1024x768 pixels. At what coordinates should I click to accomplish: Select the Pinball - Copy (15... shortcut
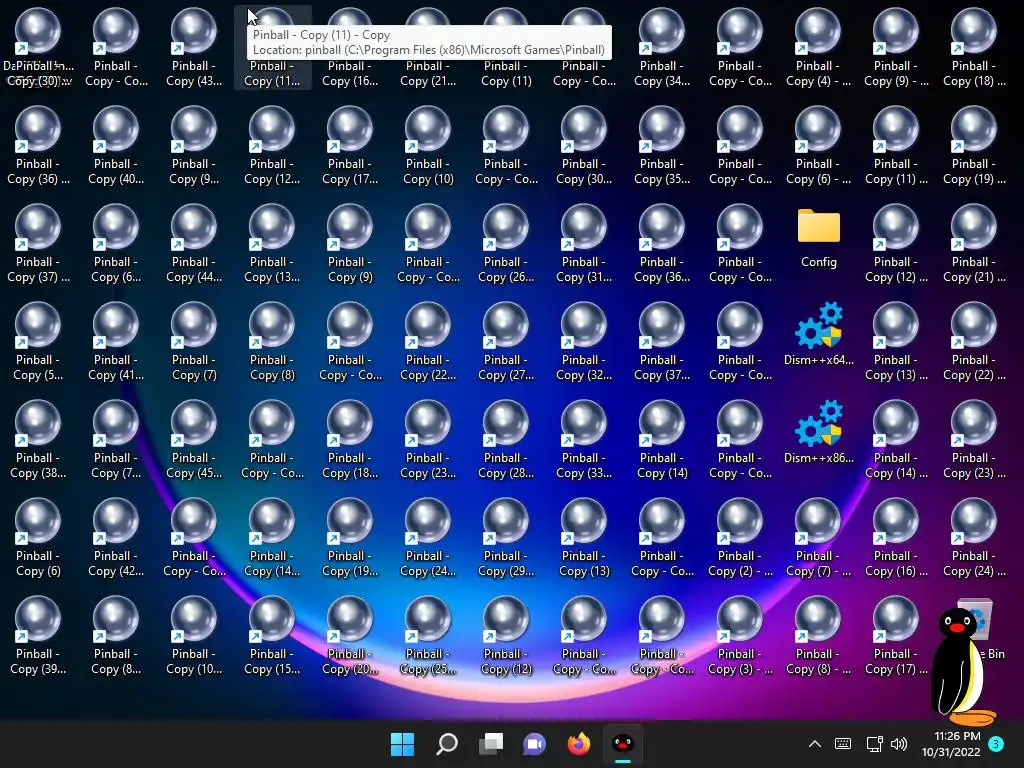pos(272,636)
